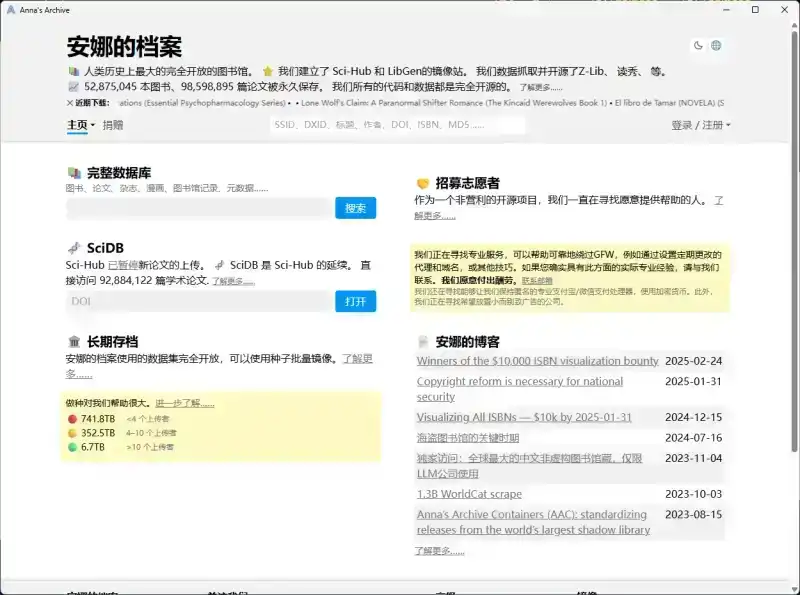Click the globe language selector icon
Image resolution: width=800 pixels, height=595 pixels.
[716, 45]
